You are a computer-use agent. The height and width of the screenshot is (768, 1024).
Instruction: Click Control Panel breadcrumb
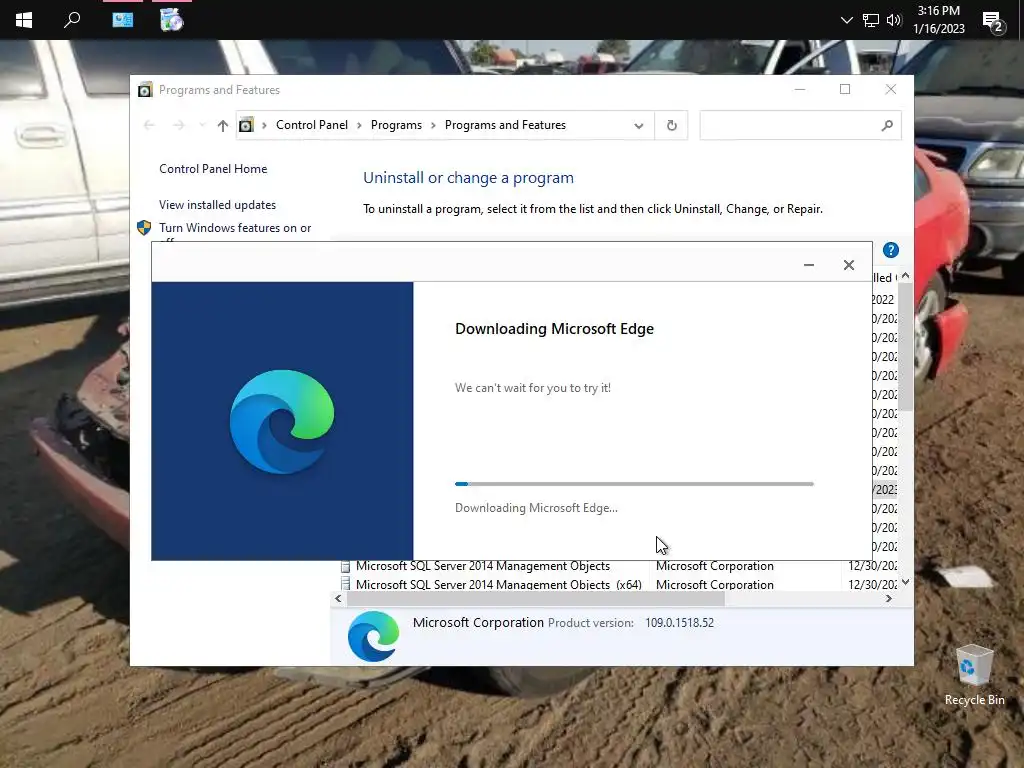point(312,125)
